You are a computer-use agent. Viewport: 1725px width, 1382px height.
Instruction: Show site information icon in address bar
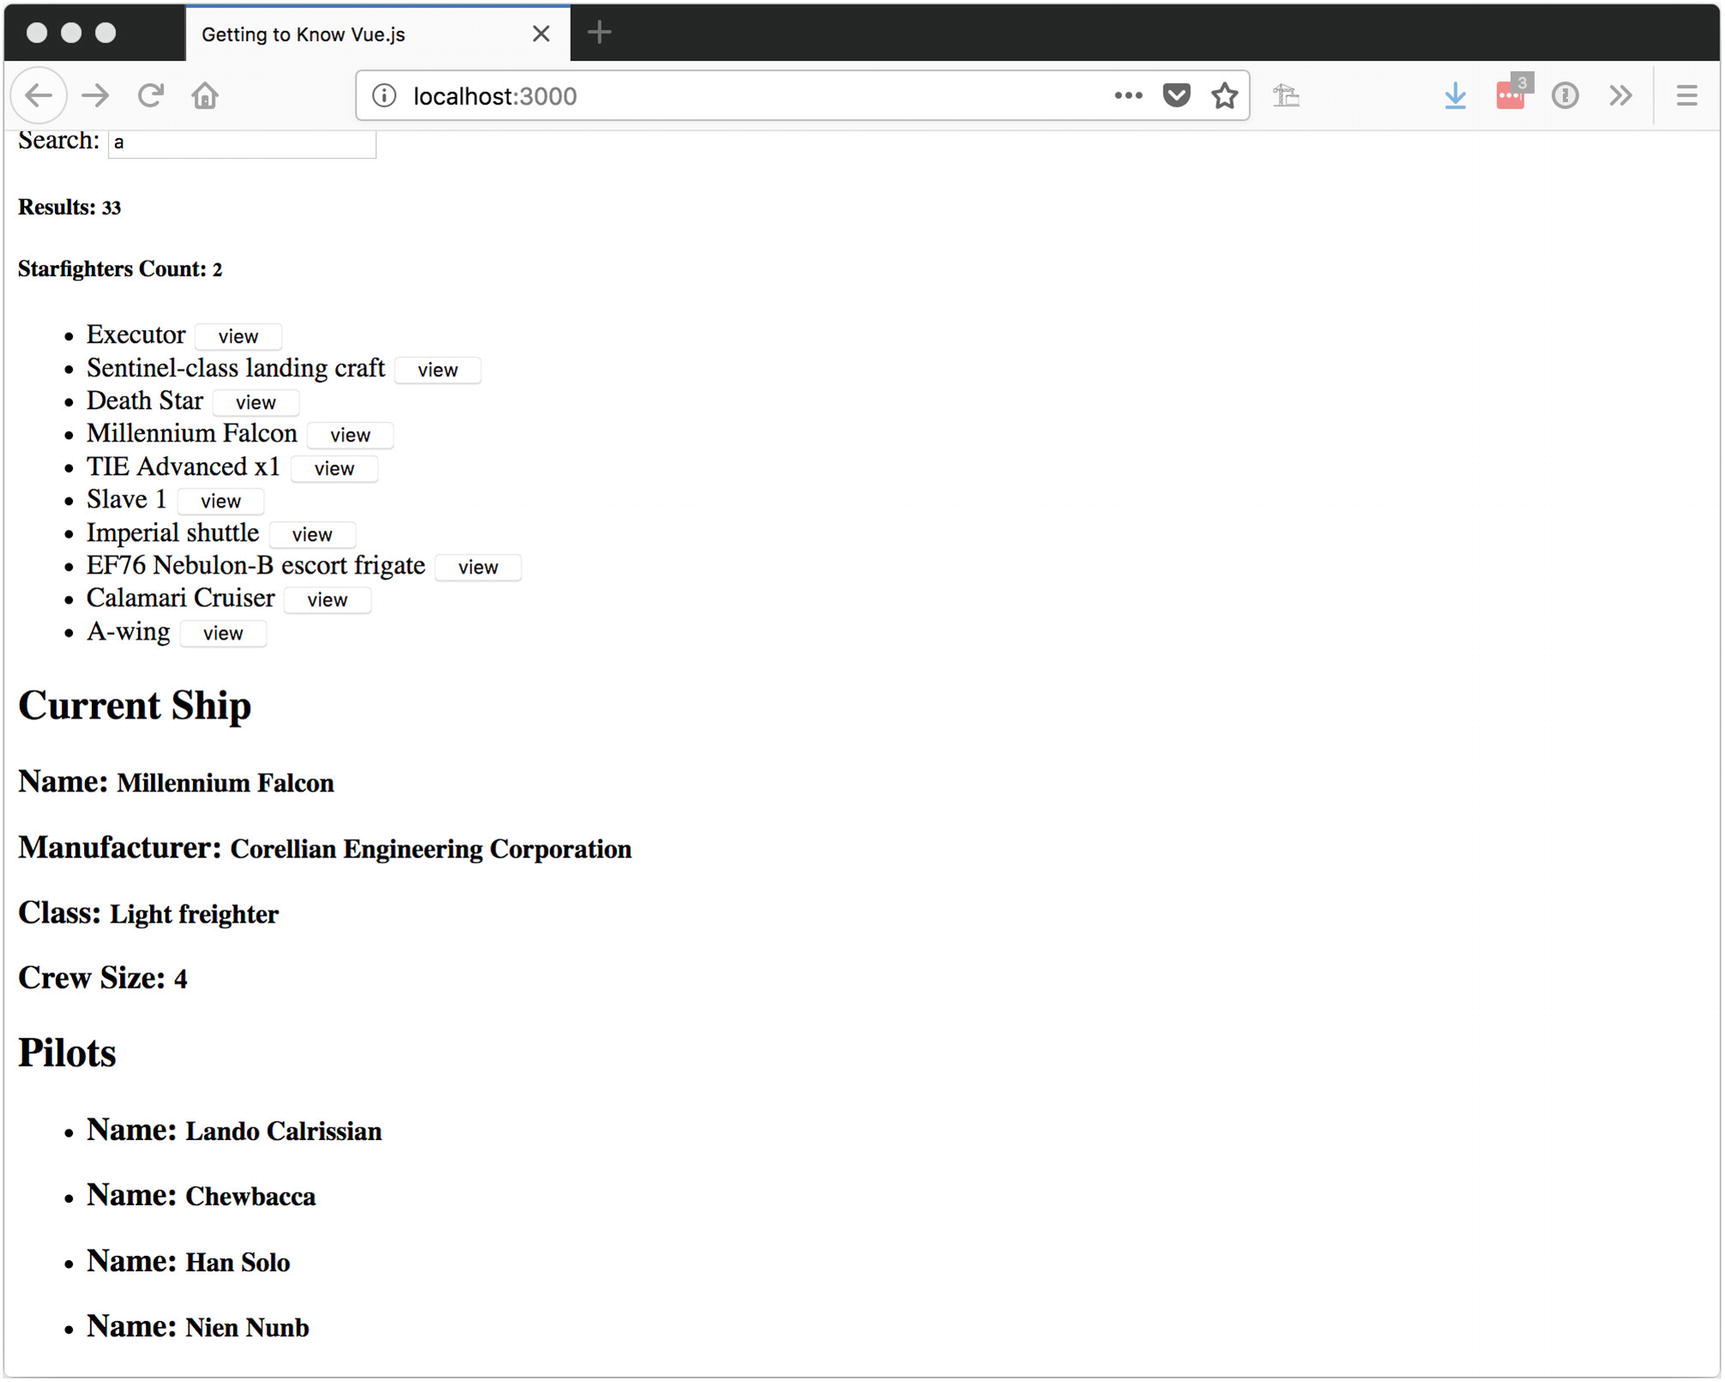click(384, 96)
